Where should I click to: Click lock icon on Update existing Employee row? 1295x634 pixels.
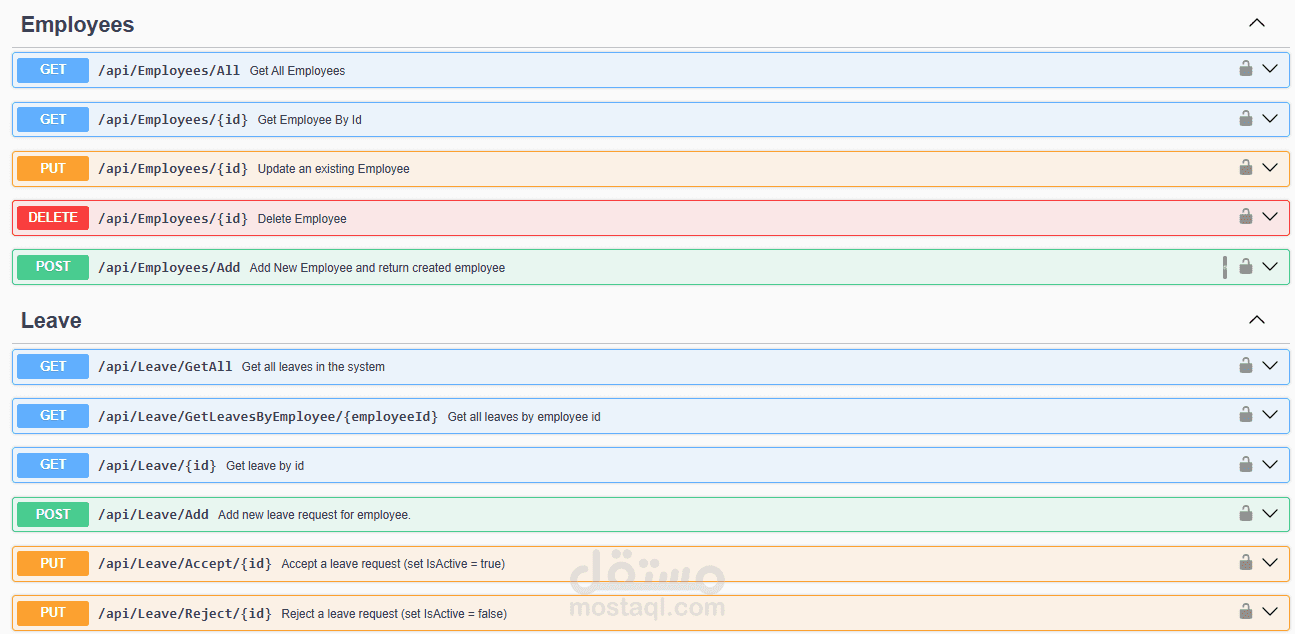[1246, 168]
